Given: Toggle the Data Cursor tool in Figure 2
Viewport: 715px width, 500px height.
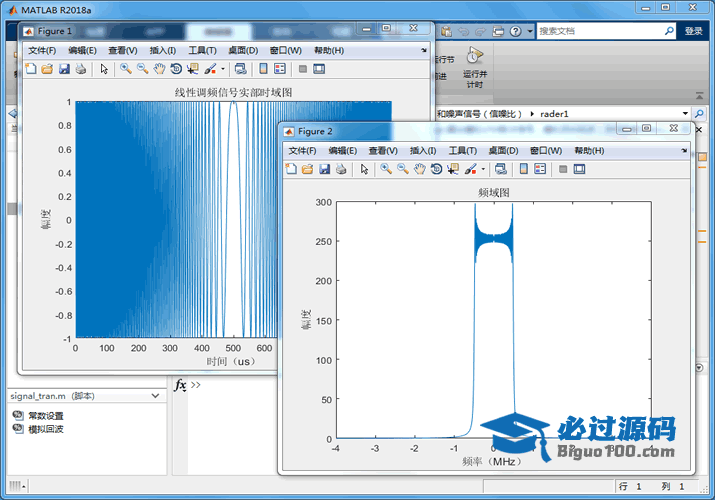Looking at the screenshot, I should coord(453,169).
